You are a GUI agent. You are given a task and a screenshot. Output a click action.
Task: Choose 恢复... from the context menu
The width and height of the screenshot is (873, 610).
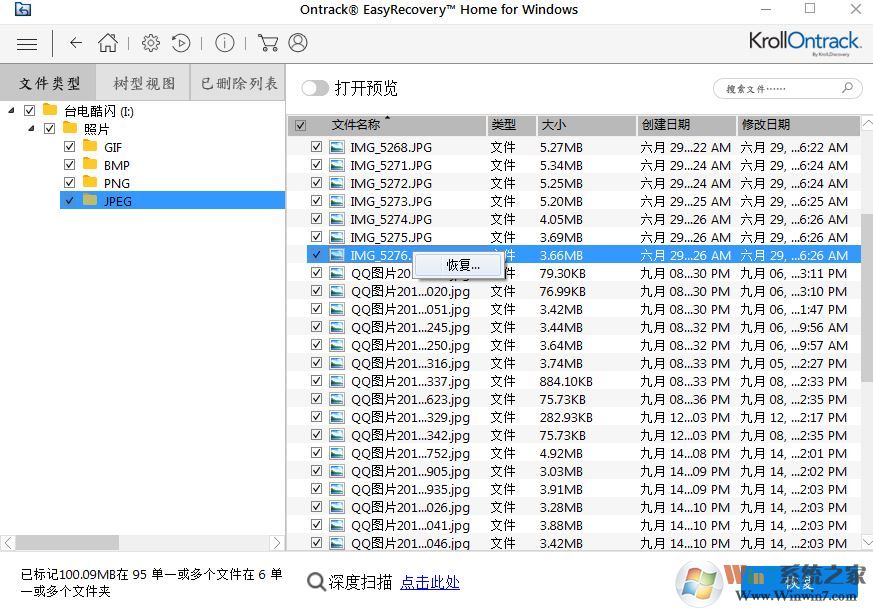461,264
